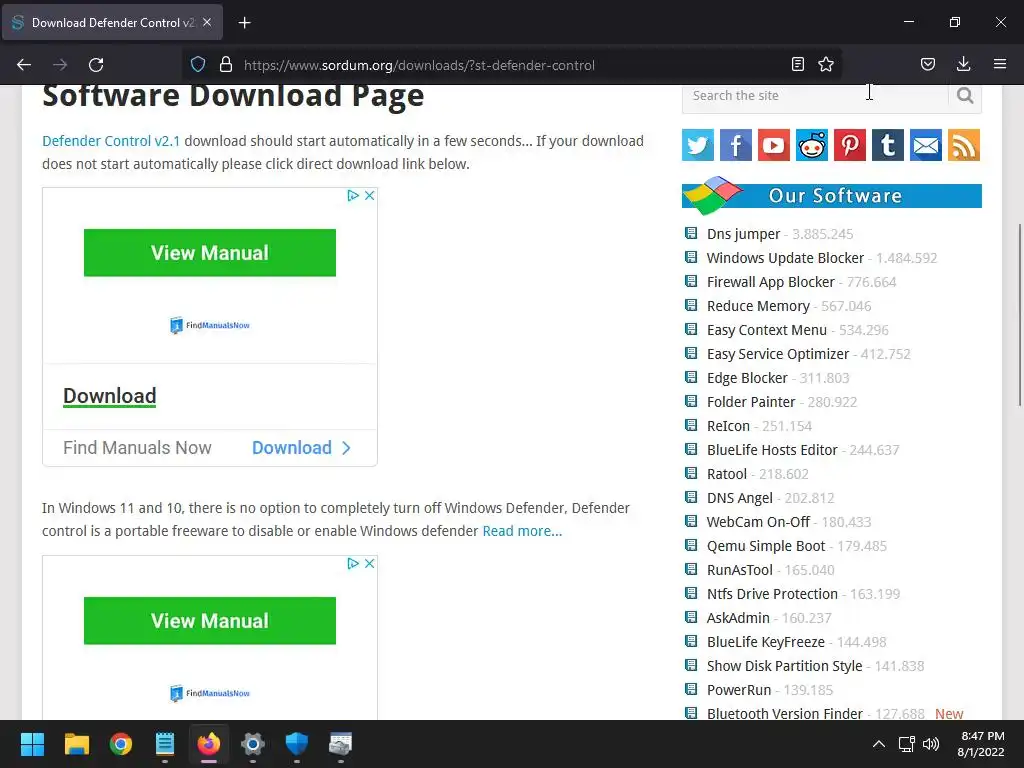Image resolution: width=1024 pixels, height=768 pixels.
Task: Open a new tab with plus button
Action: [244, 23]
